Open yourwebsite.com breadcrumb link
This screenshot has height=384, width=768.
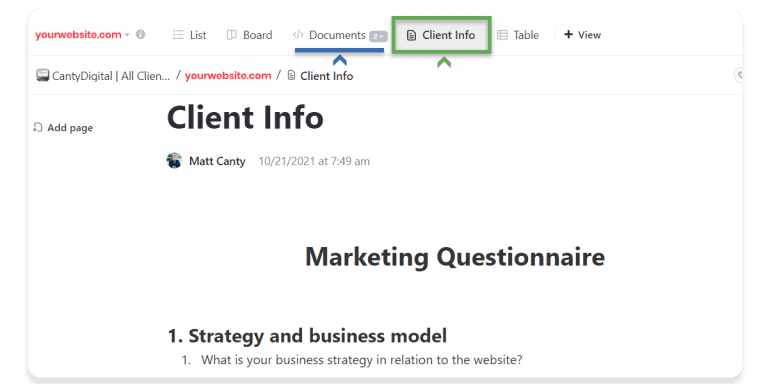228,76
